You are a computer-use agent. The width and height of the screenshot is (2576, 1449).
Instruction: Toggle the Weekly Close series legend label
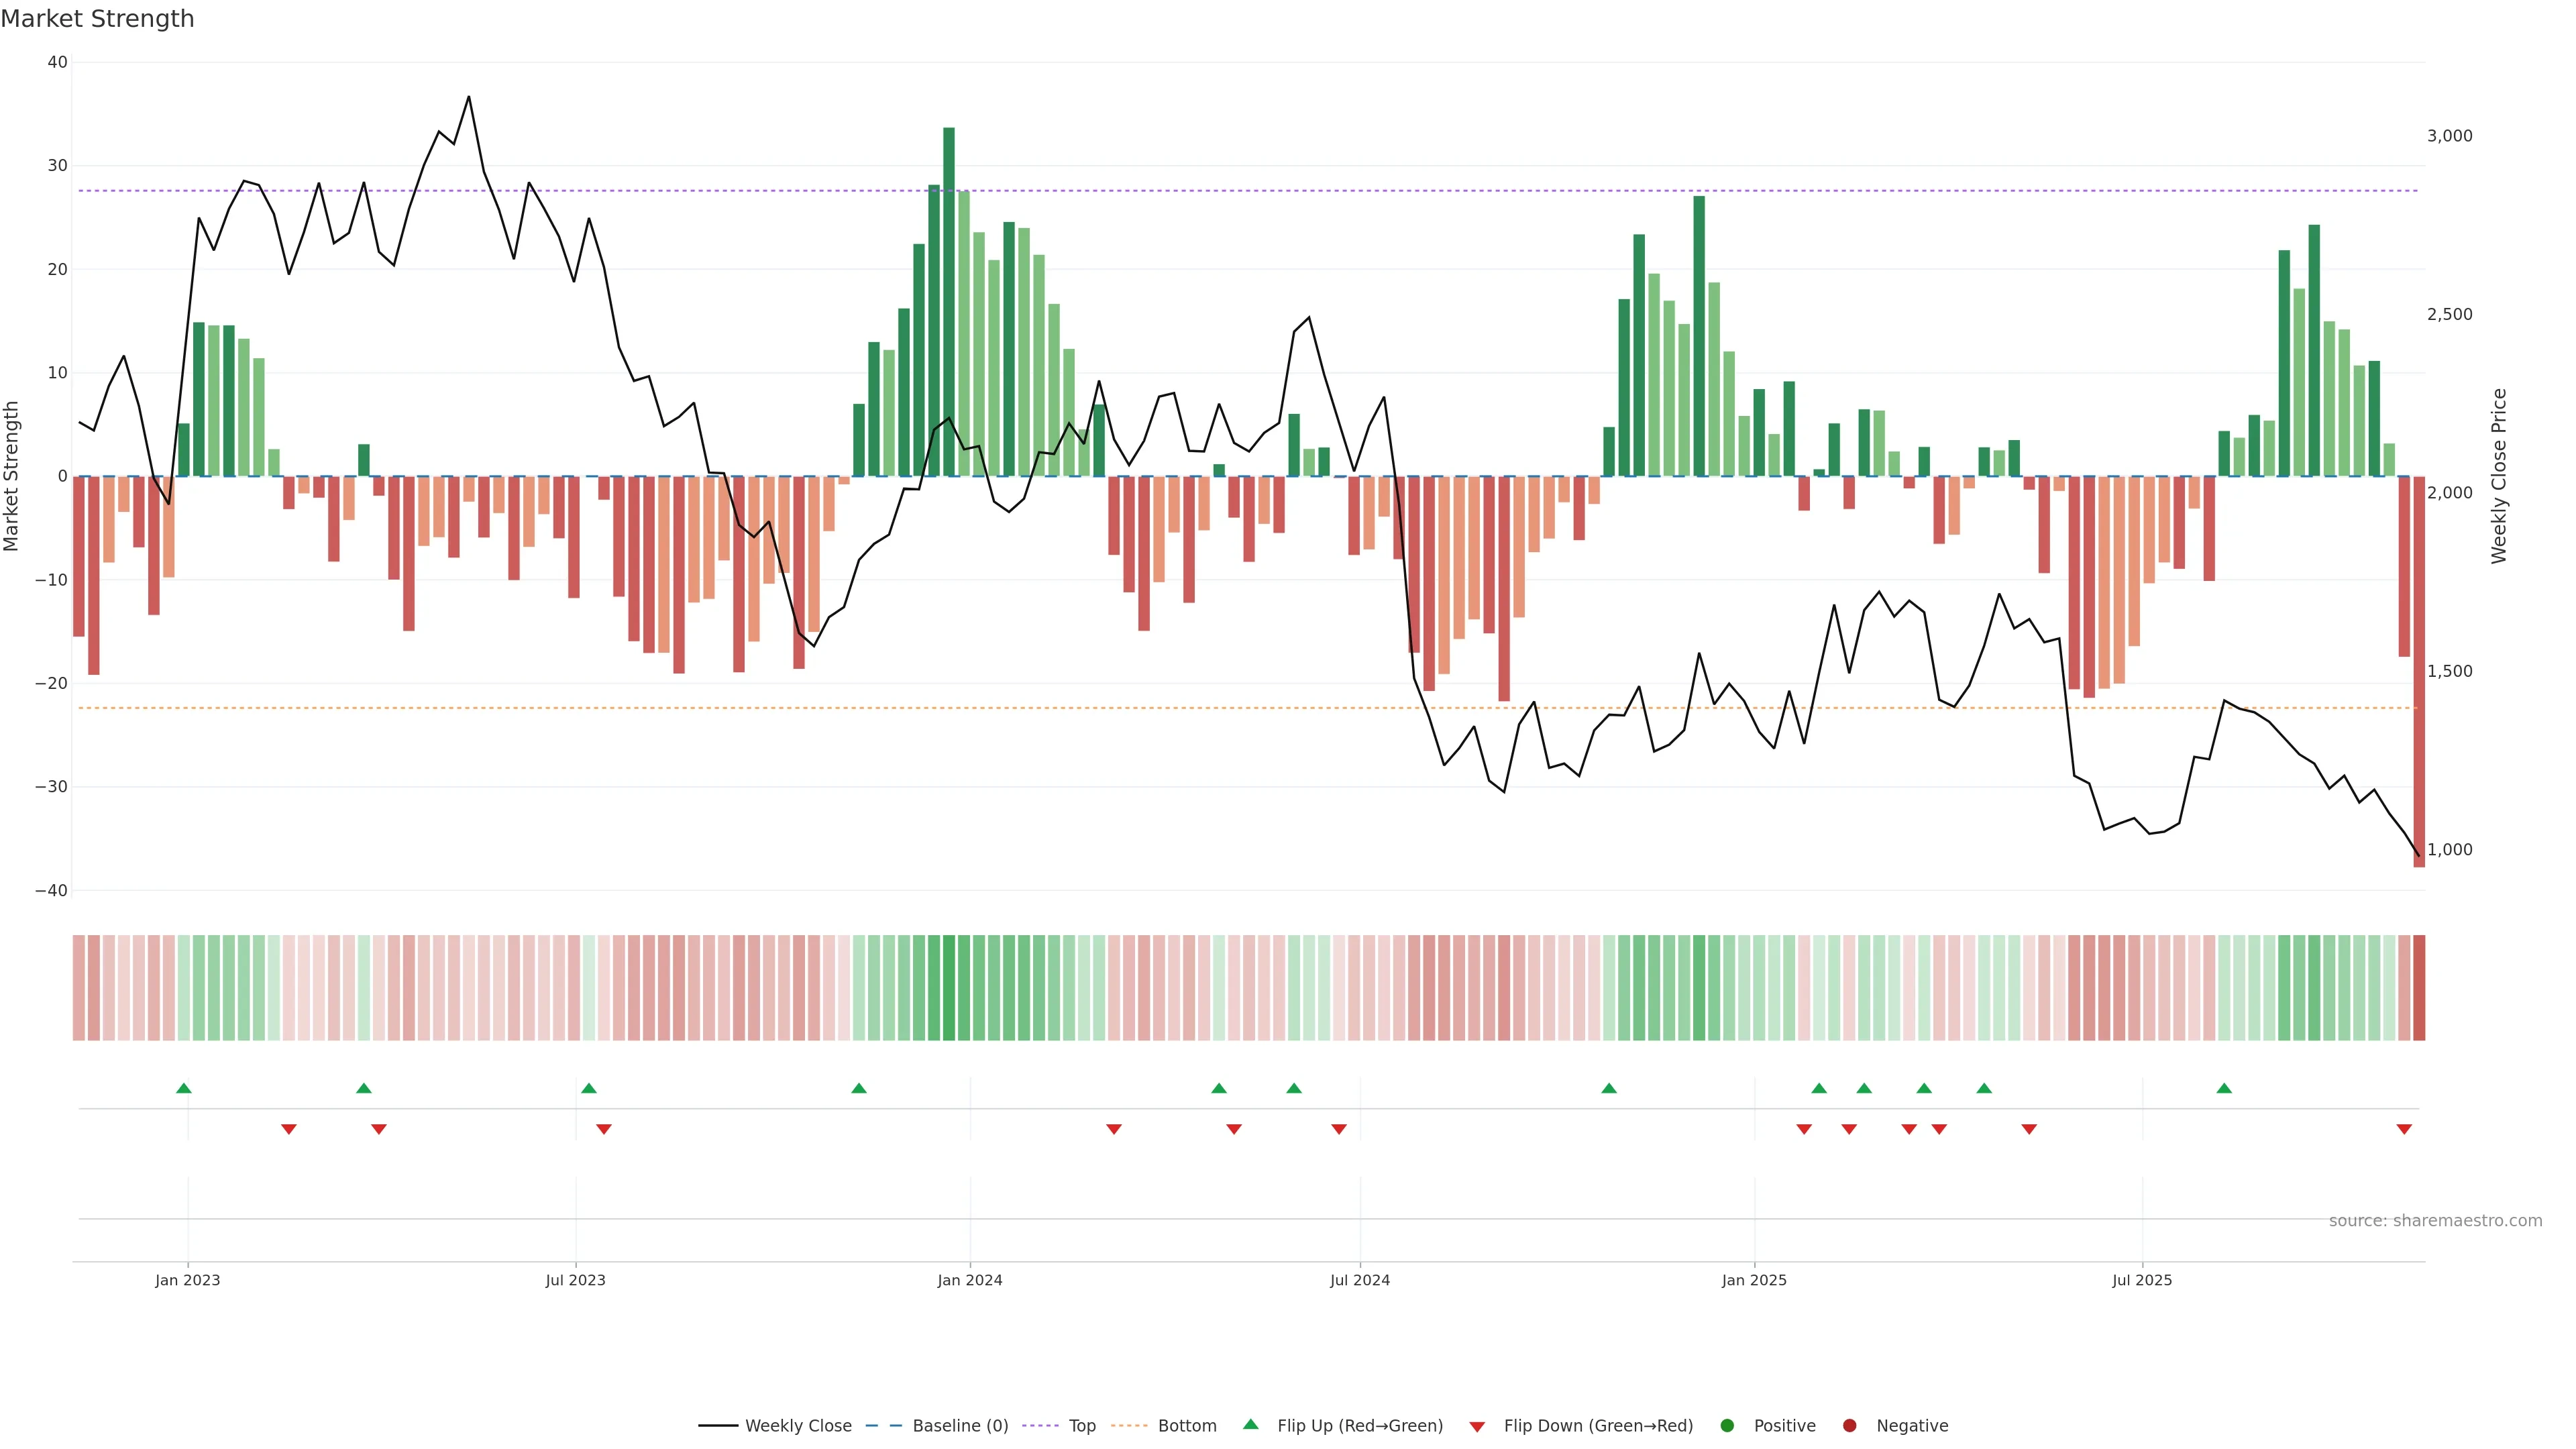pos(798,1425)
